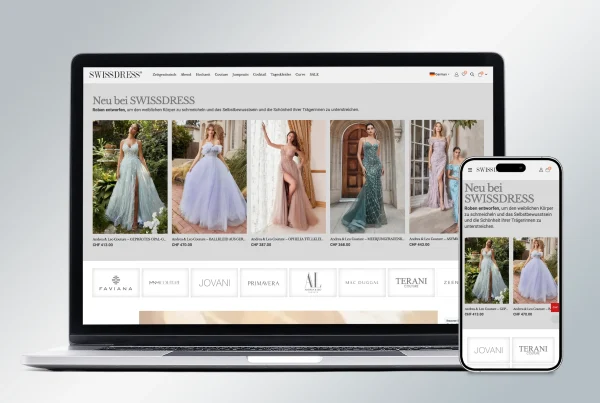Click the CHF 413.00 price on the phone
The width and height of the screenshot is (600, 403).
474,314
